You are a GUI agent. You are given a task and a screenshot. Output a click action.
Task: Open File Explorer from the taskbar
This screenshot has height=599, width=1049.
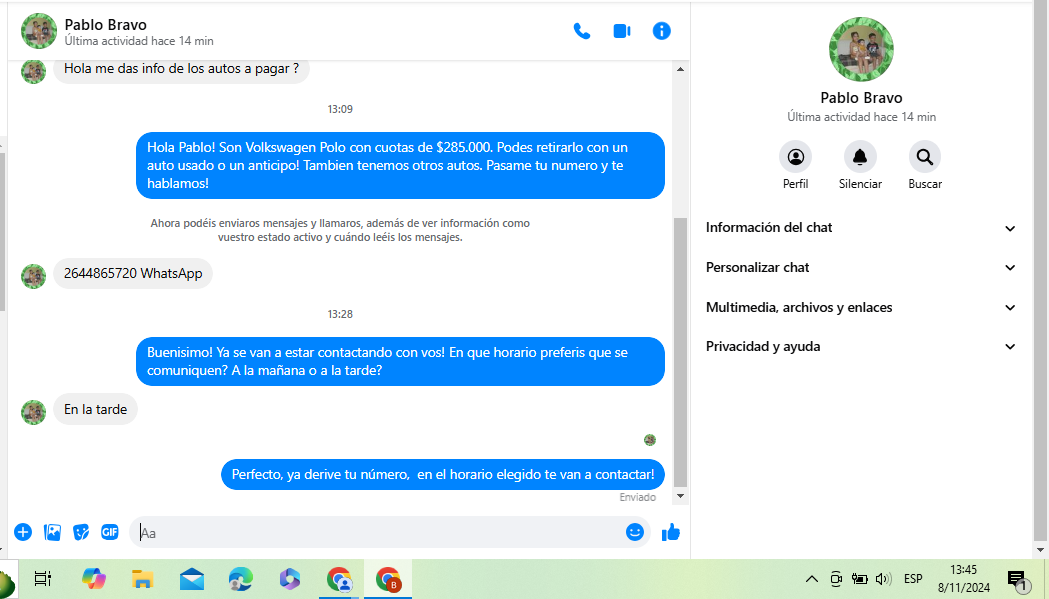point(143,579)
